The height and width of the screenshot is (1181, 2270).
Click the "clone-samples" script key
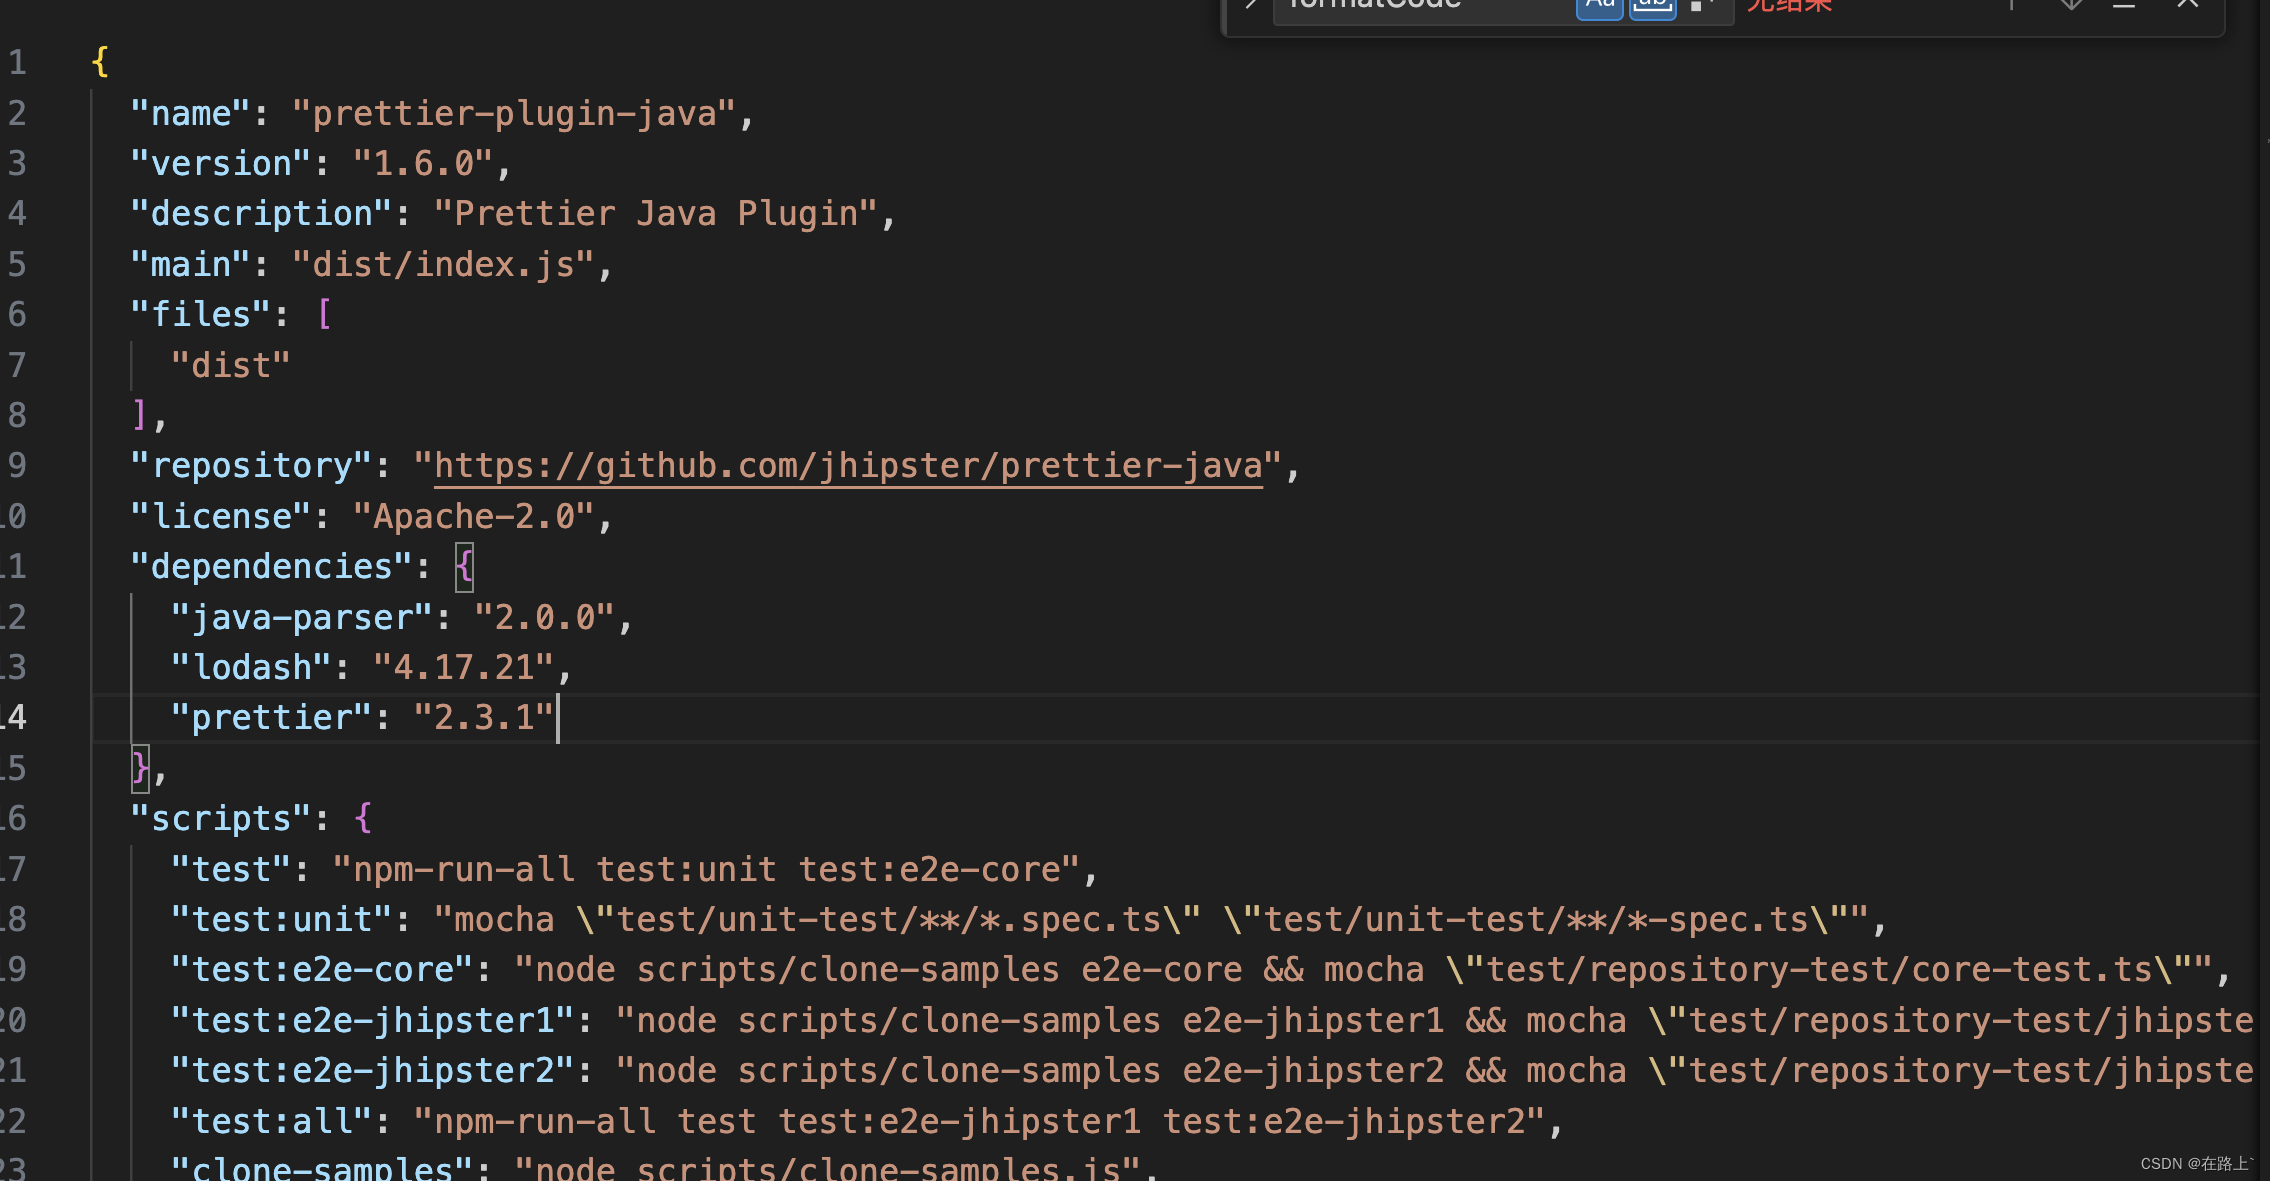coord(321,1168)
